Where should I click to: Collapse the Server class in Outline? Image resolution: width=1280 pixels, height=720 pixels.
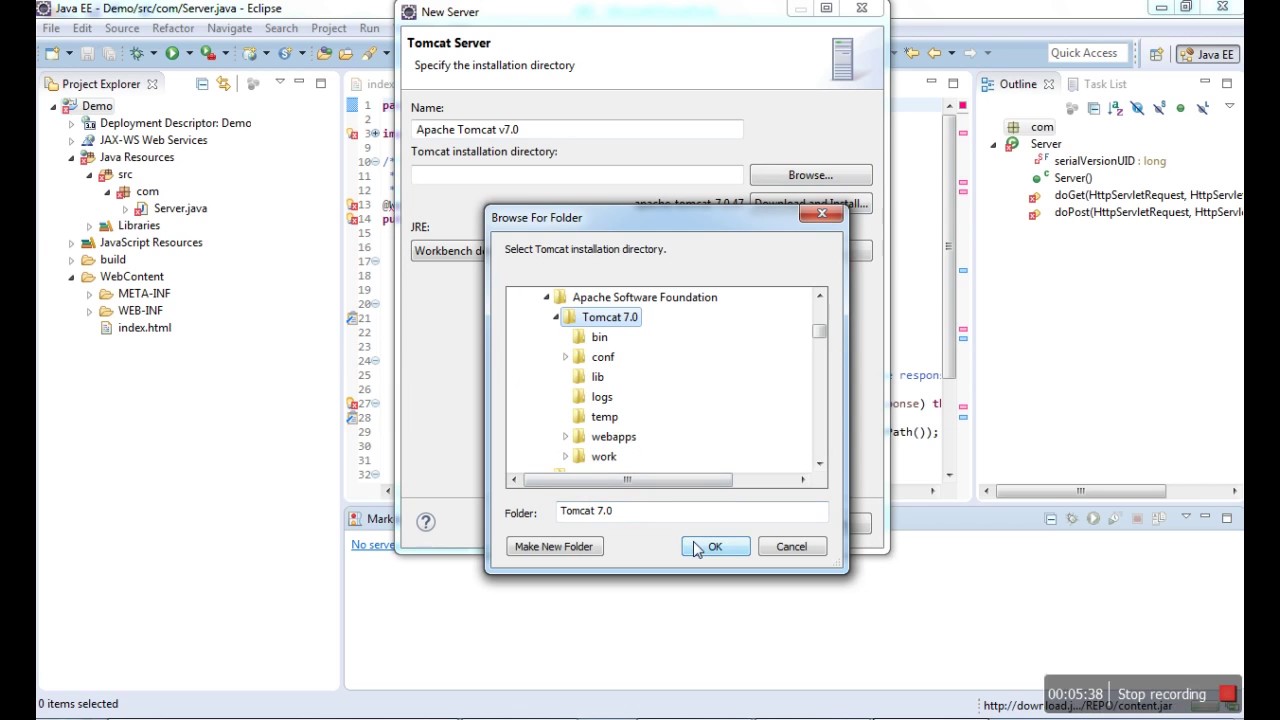[x=994, y=144]
